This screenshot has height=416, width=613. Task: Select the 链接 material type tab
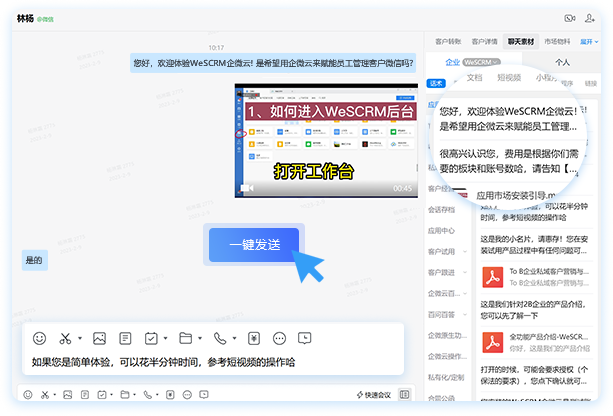click(590, 83)
